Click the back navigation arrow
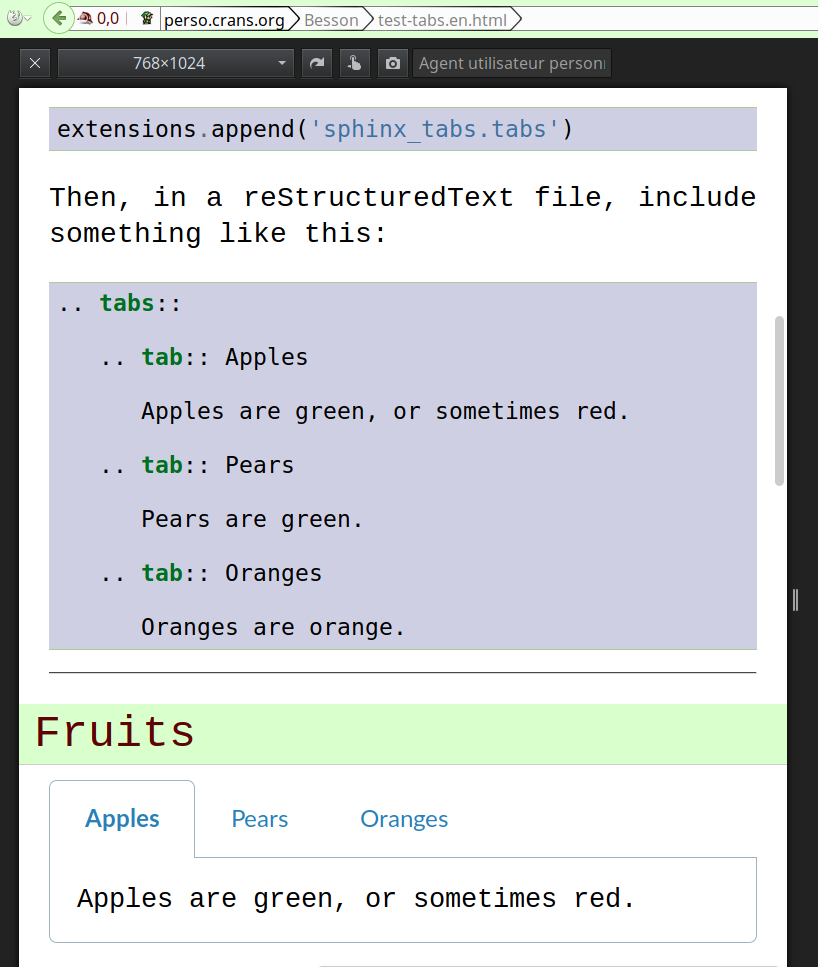The height and width of the screenshot is (967, 818). [58, 18]
